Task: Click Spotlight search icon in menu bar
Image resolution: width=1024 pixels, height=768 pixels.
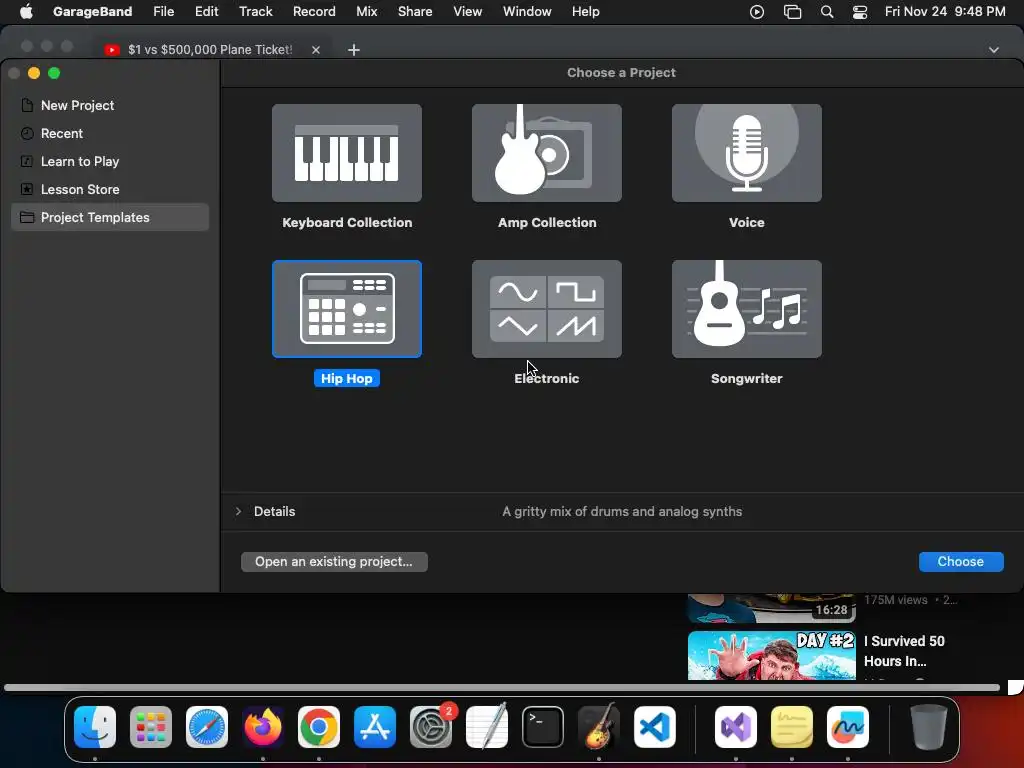Action: (827, 12)
